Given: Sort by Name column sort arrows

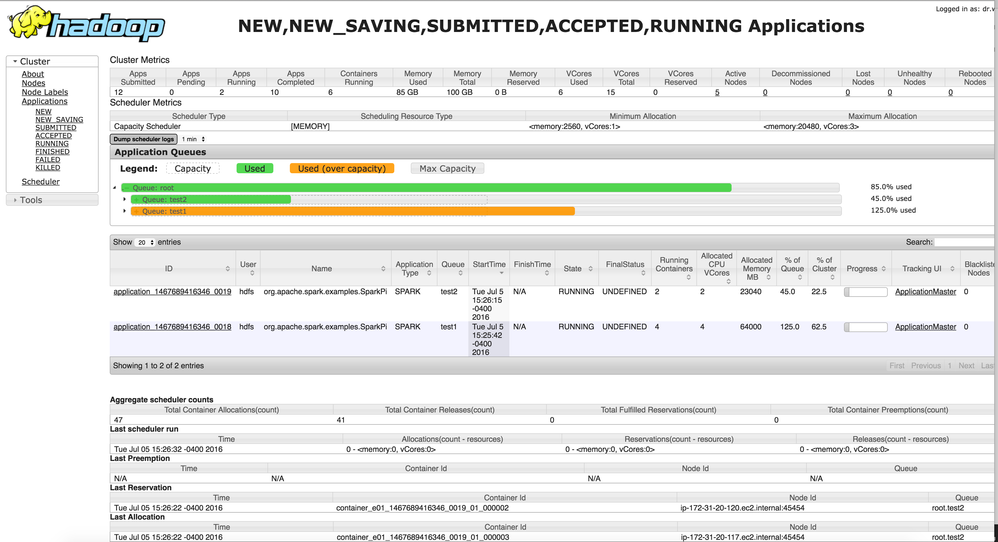Looking at the screenshot, I should point(383,269).
